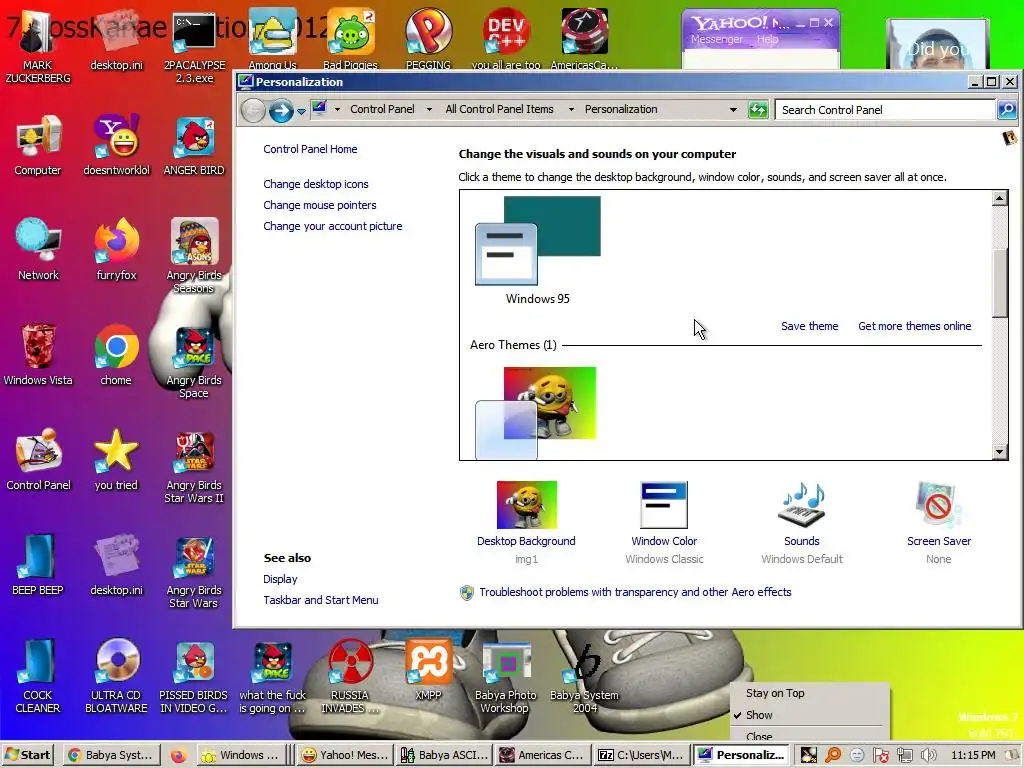Open Change desktop icons link

pos(315,184)
